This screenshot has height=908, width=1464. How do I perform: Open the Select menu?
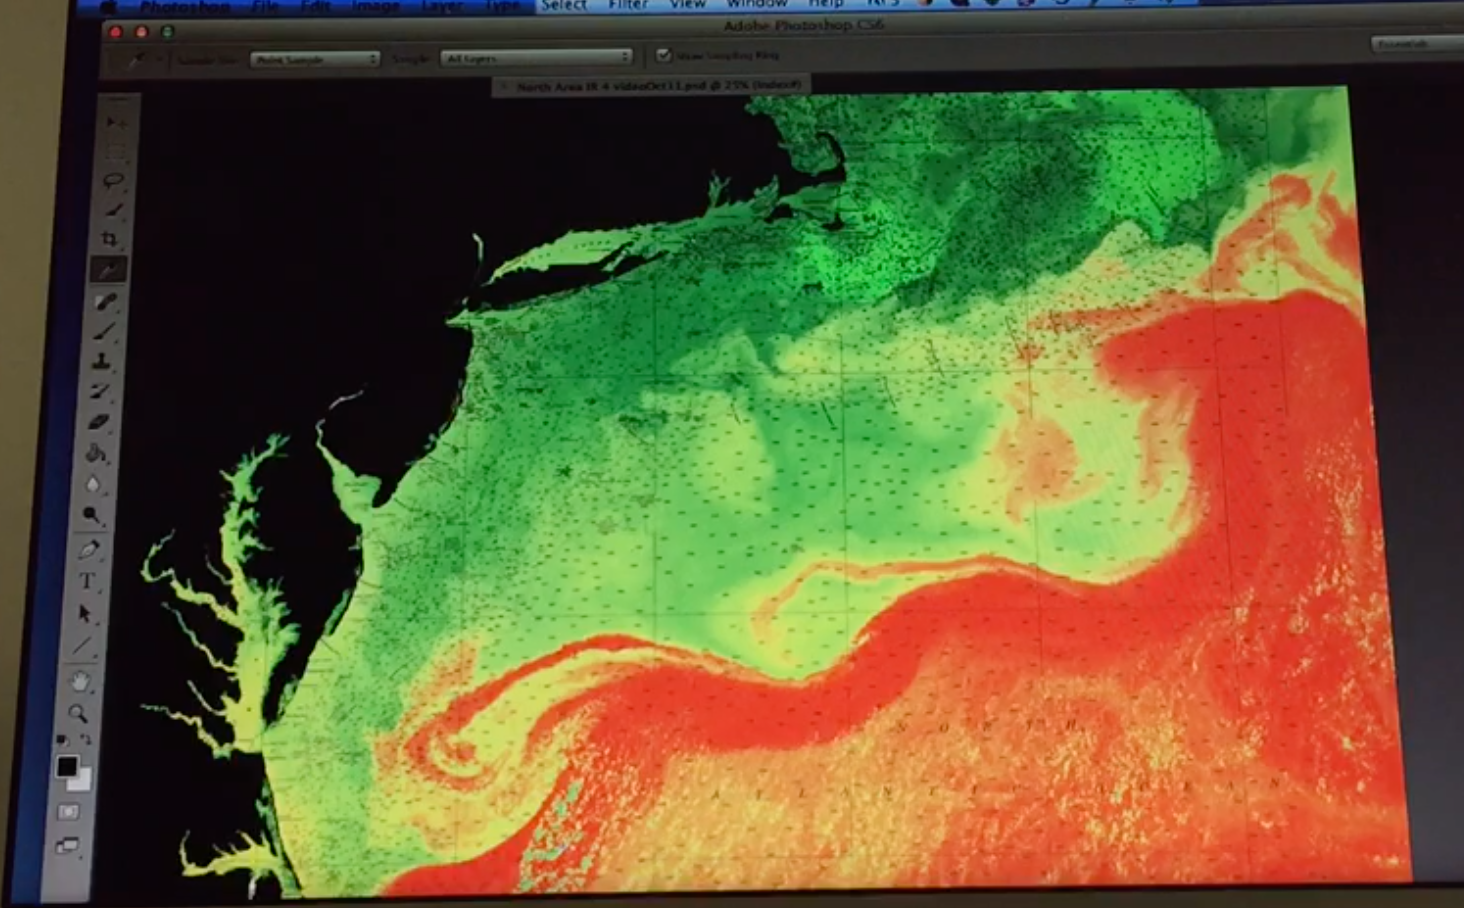tap(564, 5)
